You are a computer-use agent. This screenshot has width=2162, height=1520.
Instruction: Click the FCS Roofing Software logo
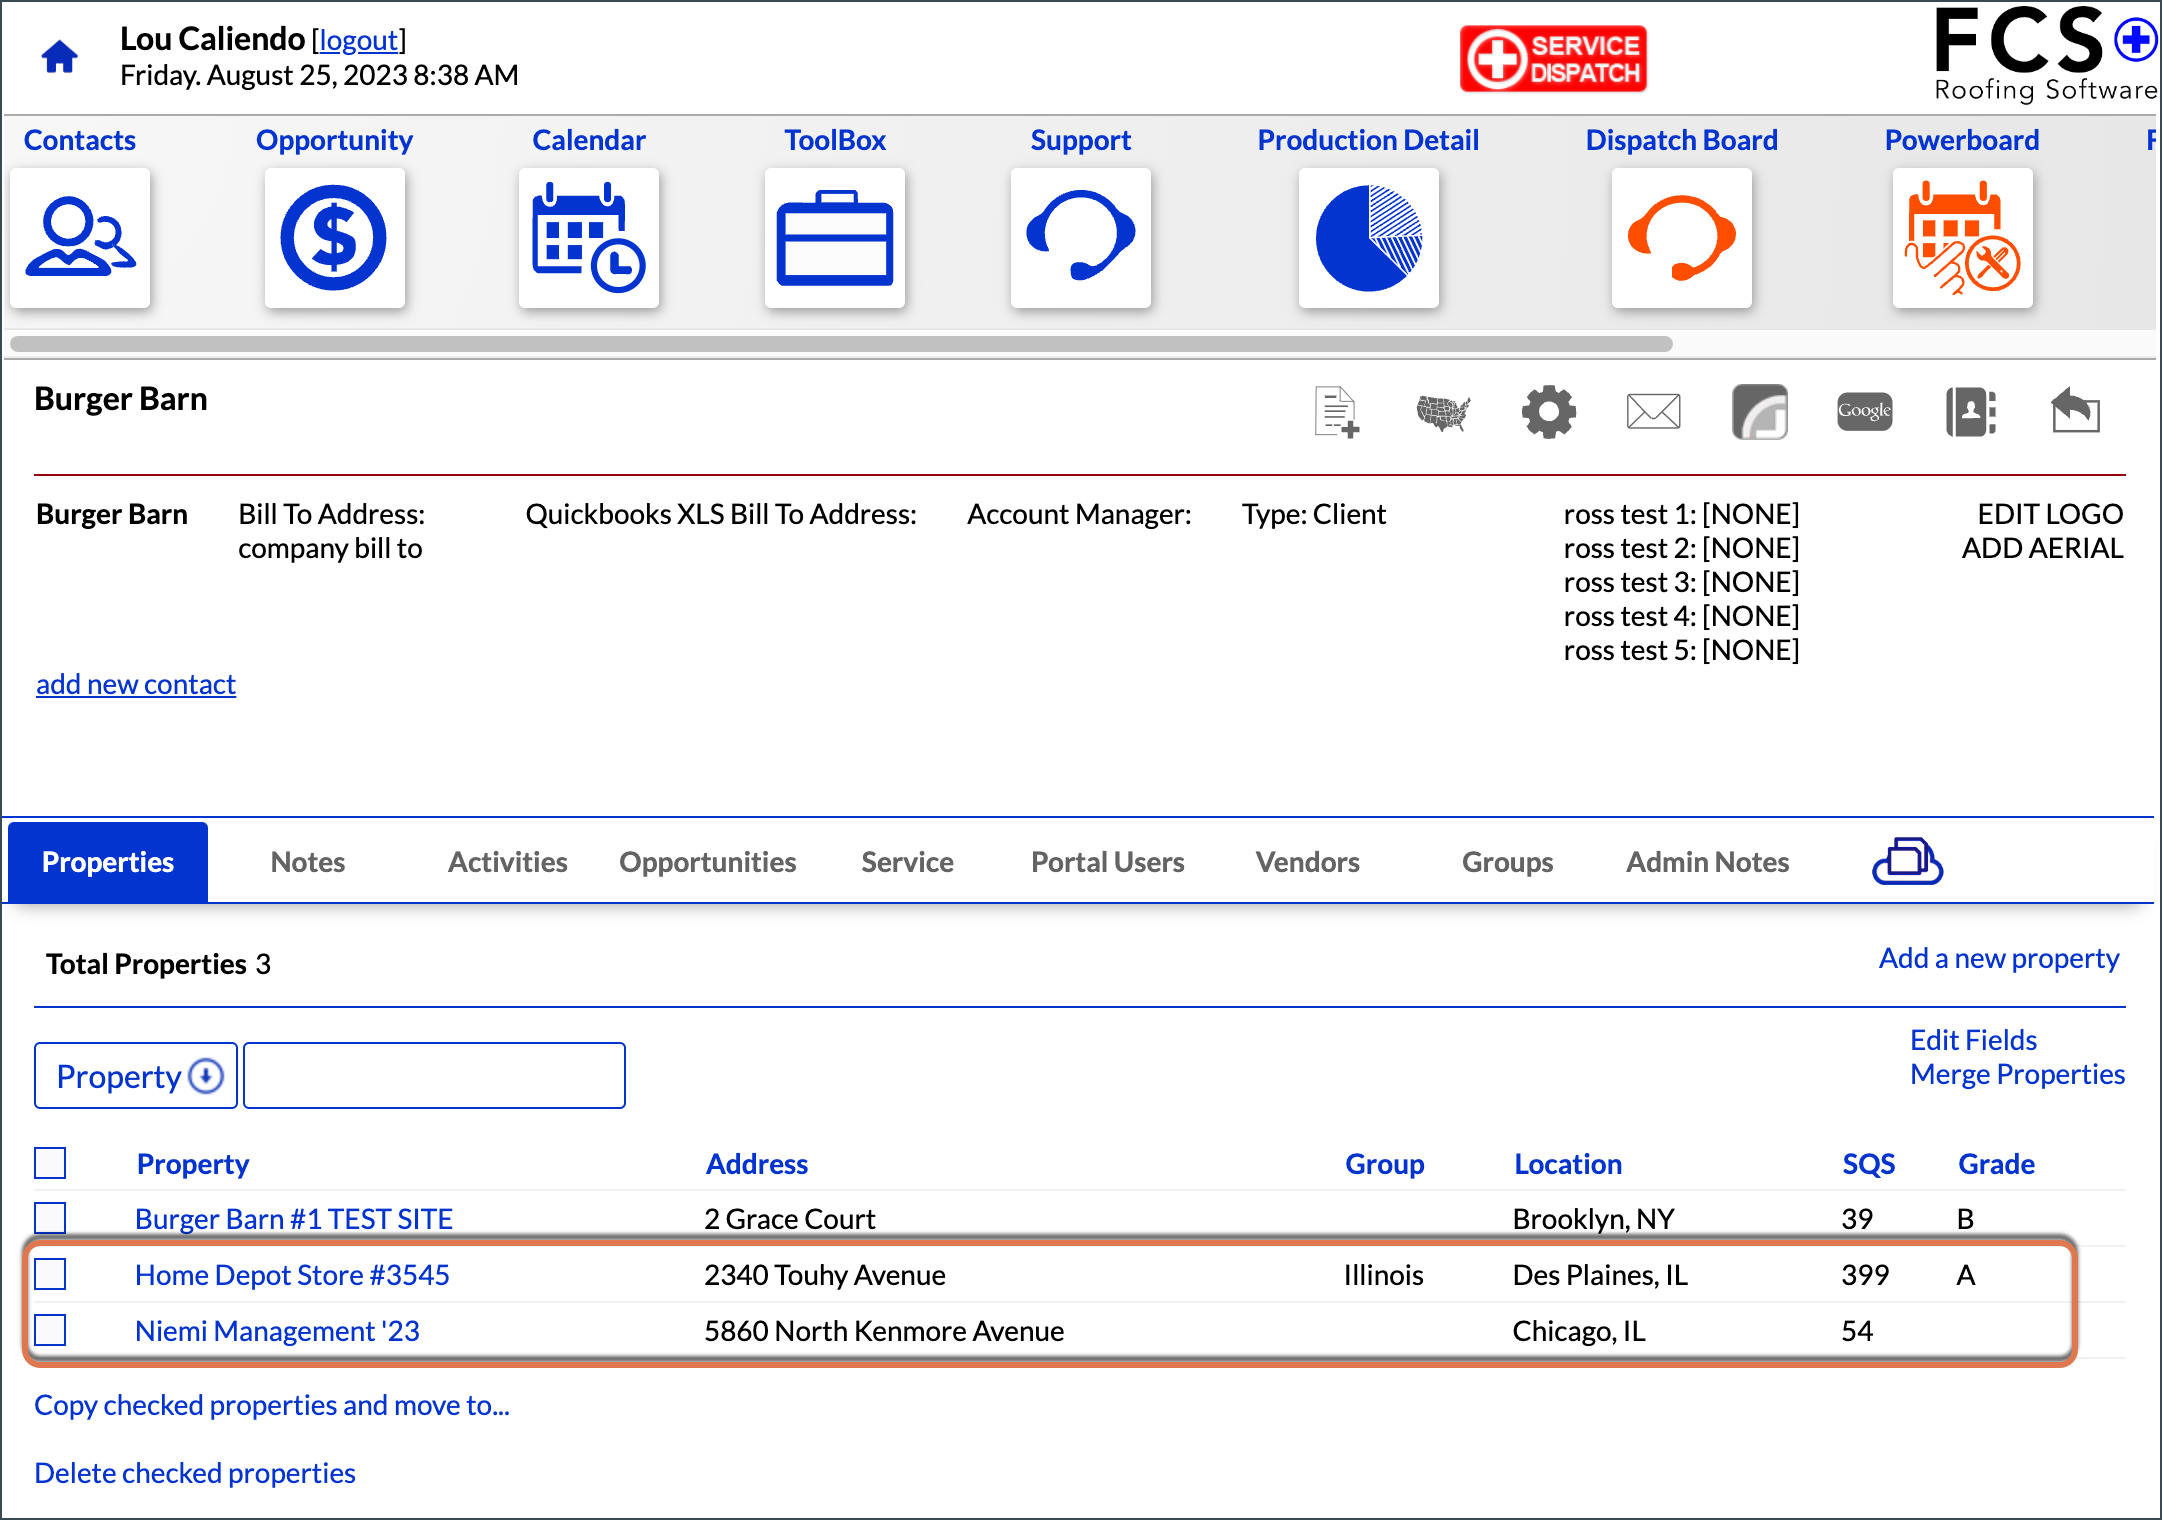click(2045, 55)
